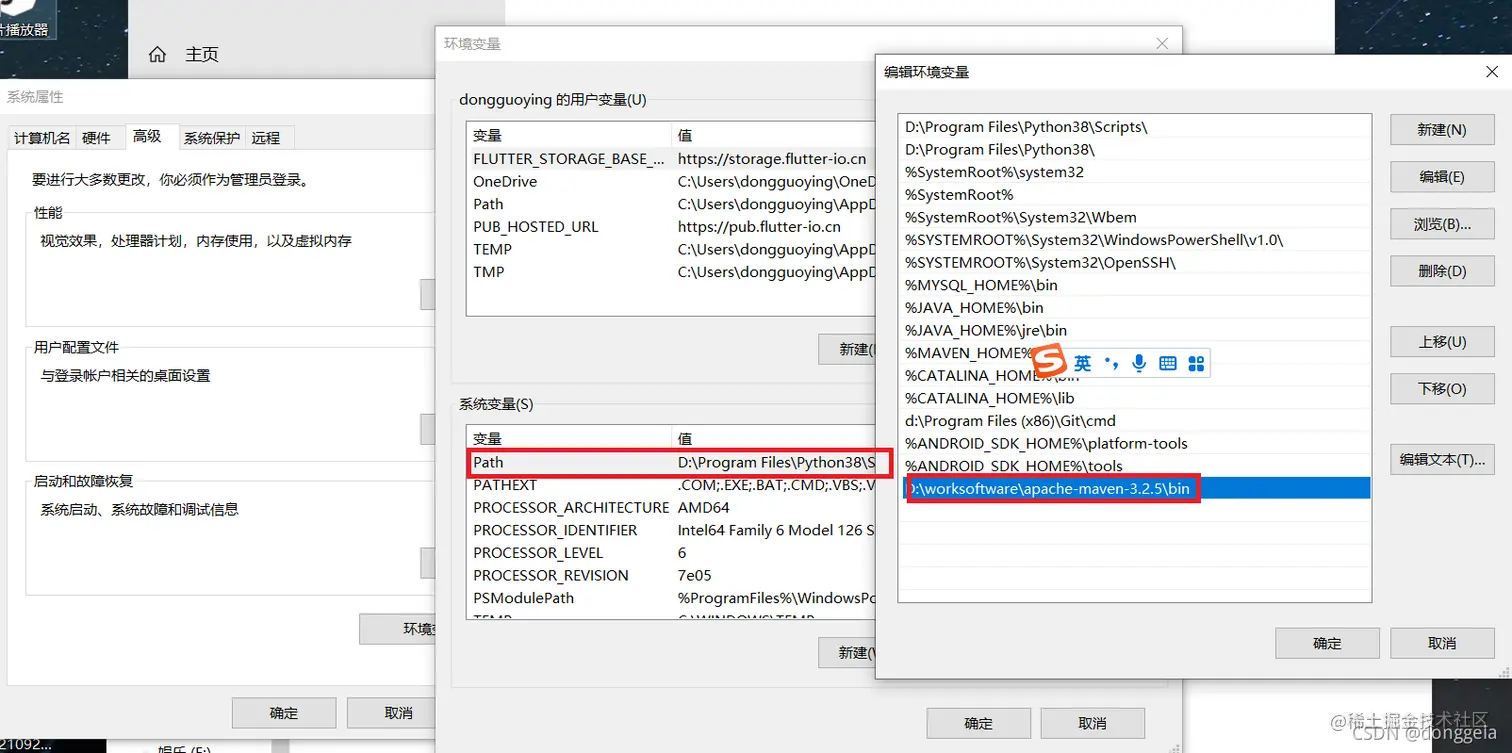Select the PSModulePath system variable
Screen dimensions: 1512x753
tap(671, 598)
